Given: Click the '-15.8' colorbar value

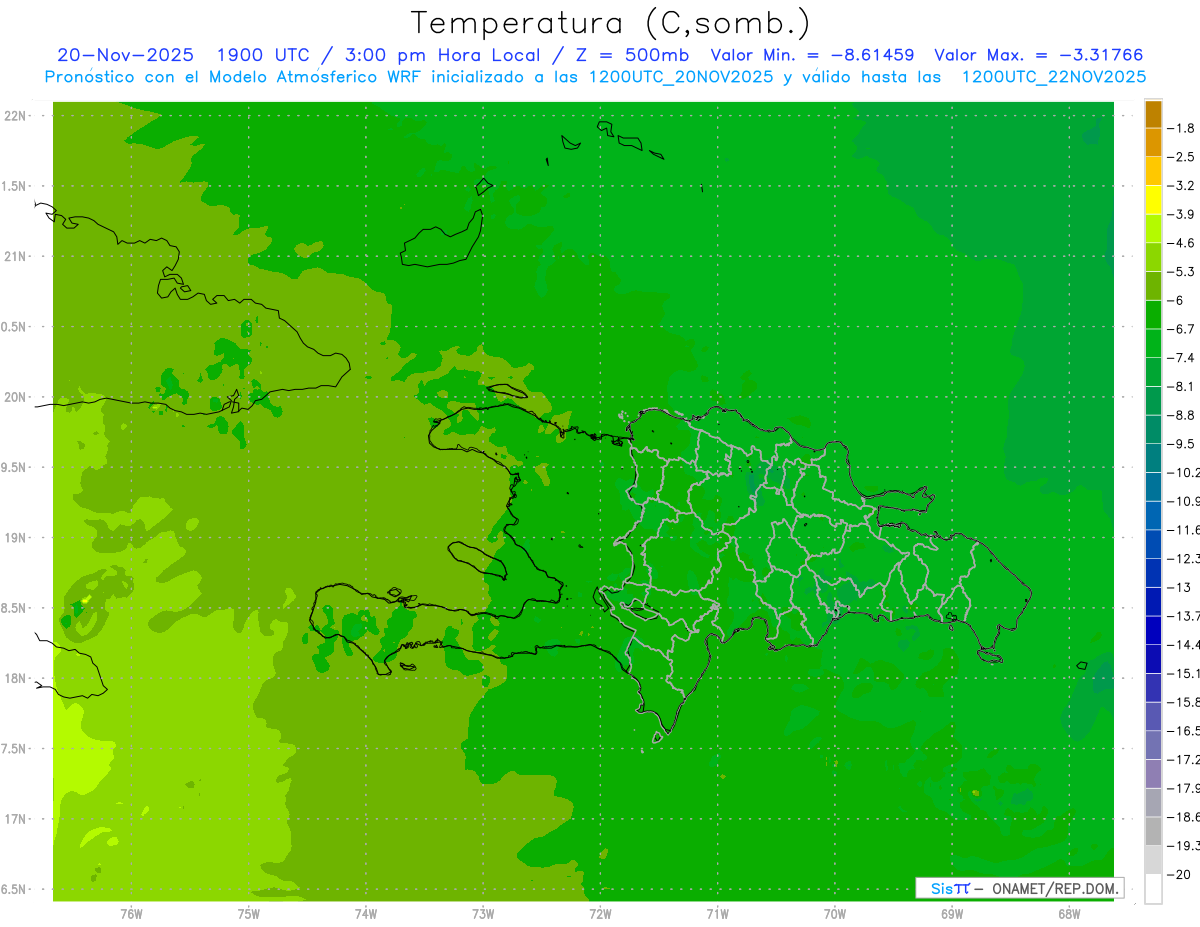Looking at the screenshot, I should tap(1184, 702).
